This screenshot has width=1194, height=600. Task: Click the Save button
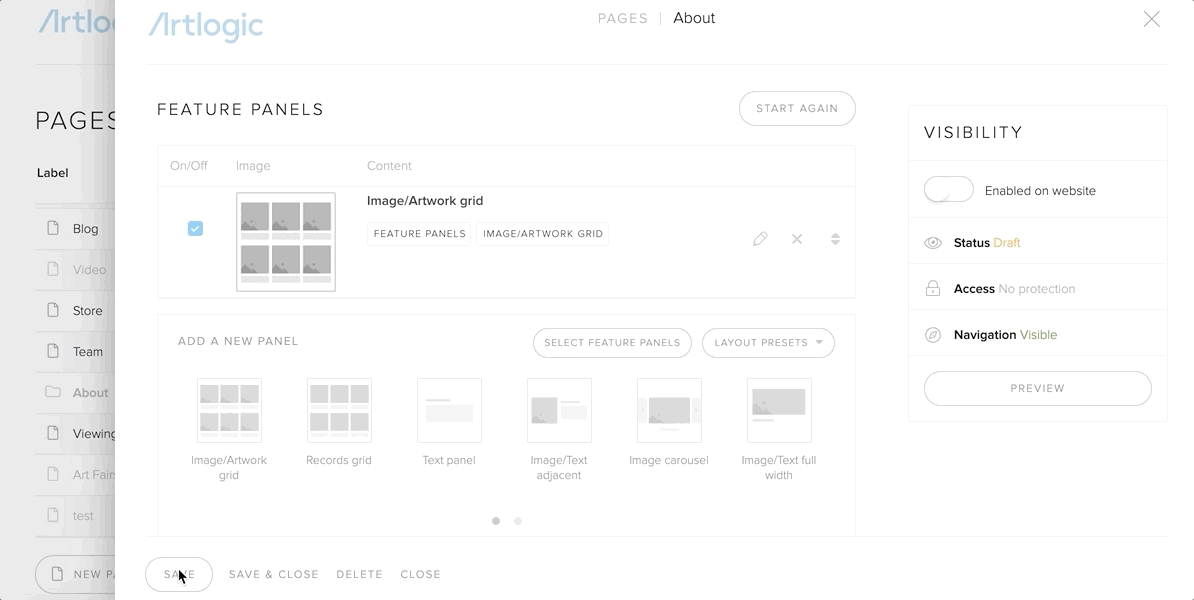(x=179, y=574)
